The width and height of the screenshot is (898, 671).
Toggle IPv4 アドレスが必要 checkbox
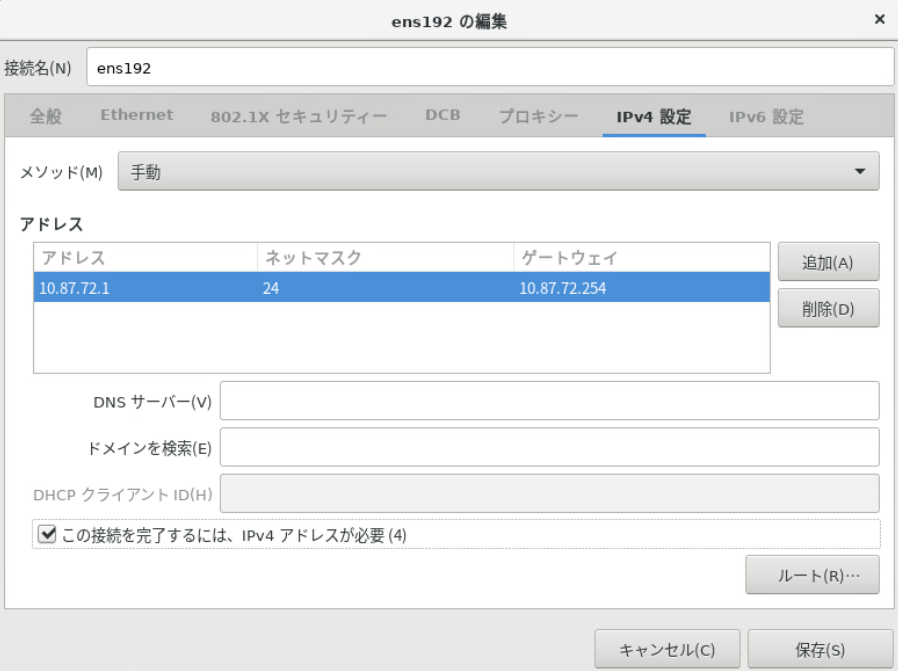47,534
